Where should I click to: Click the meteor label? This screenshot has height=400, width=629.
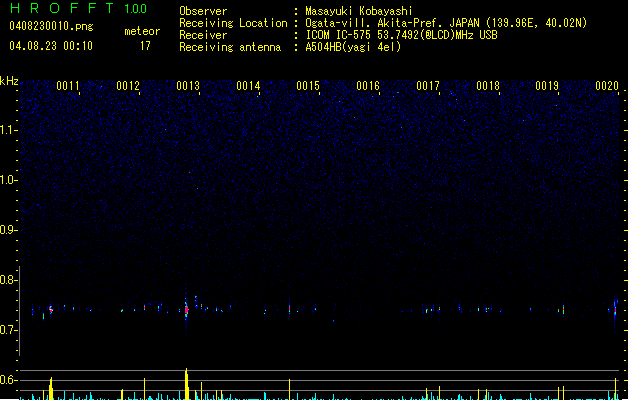(x=142, y=31)
